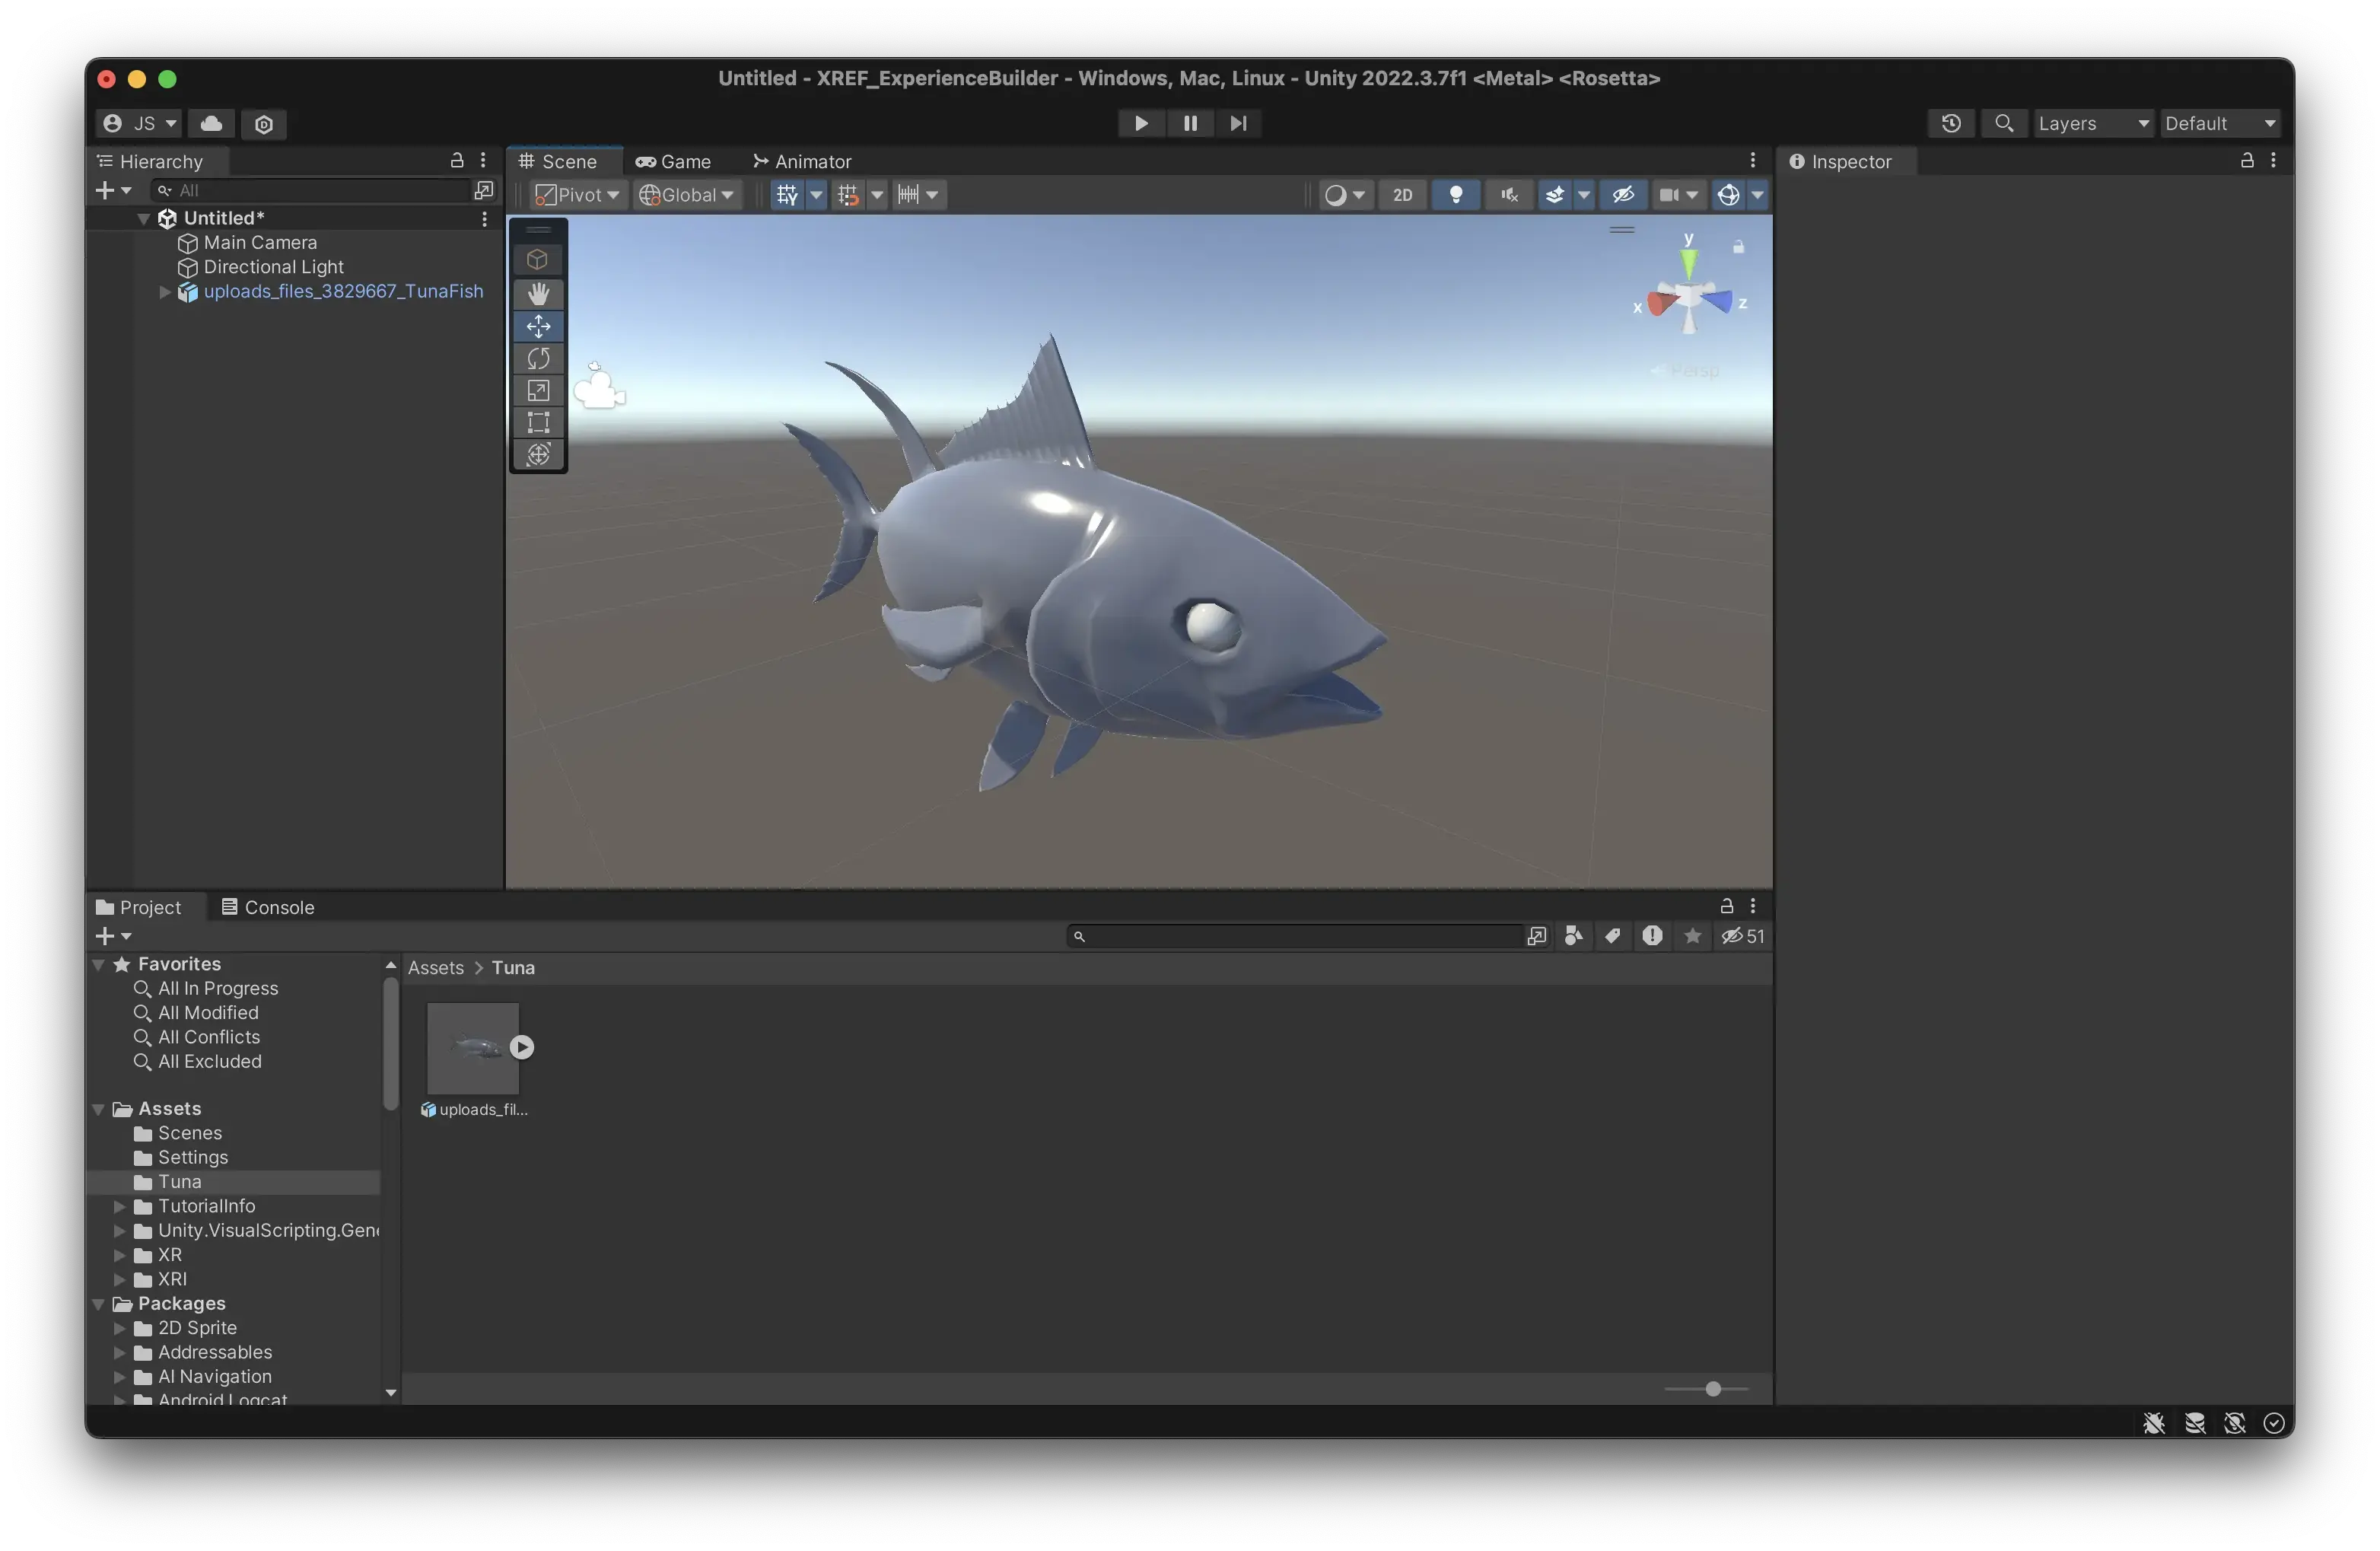Screen dimensions: 2380x1551
Task: Click the asset thumbnail size slider
Action: click(1712, 1388)
